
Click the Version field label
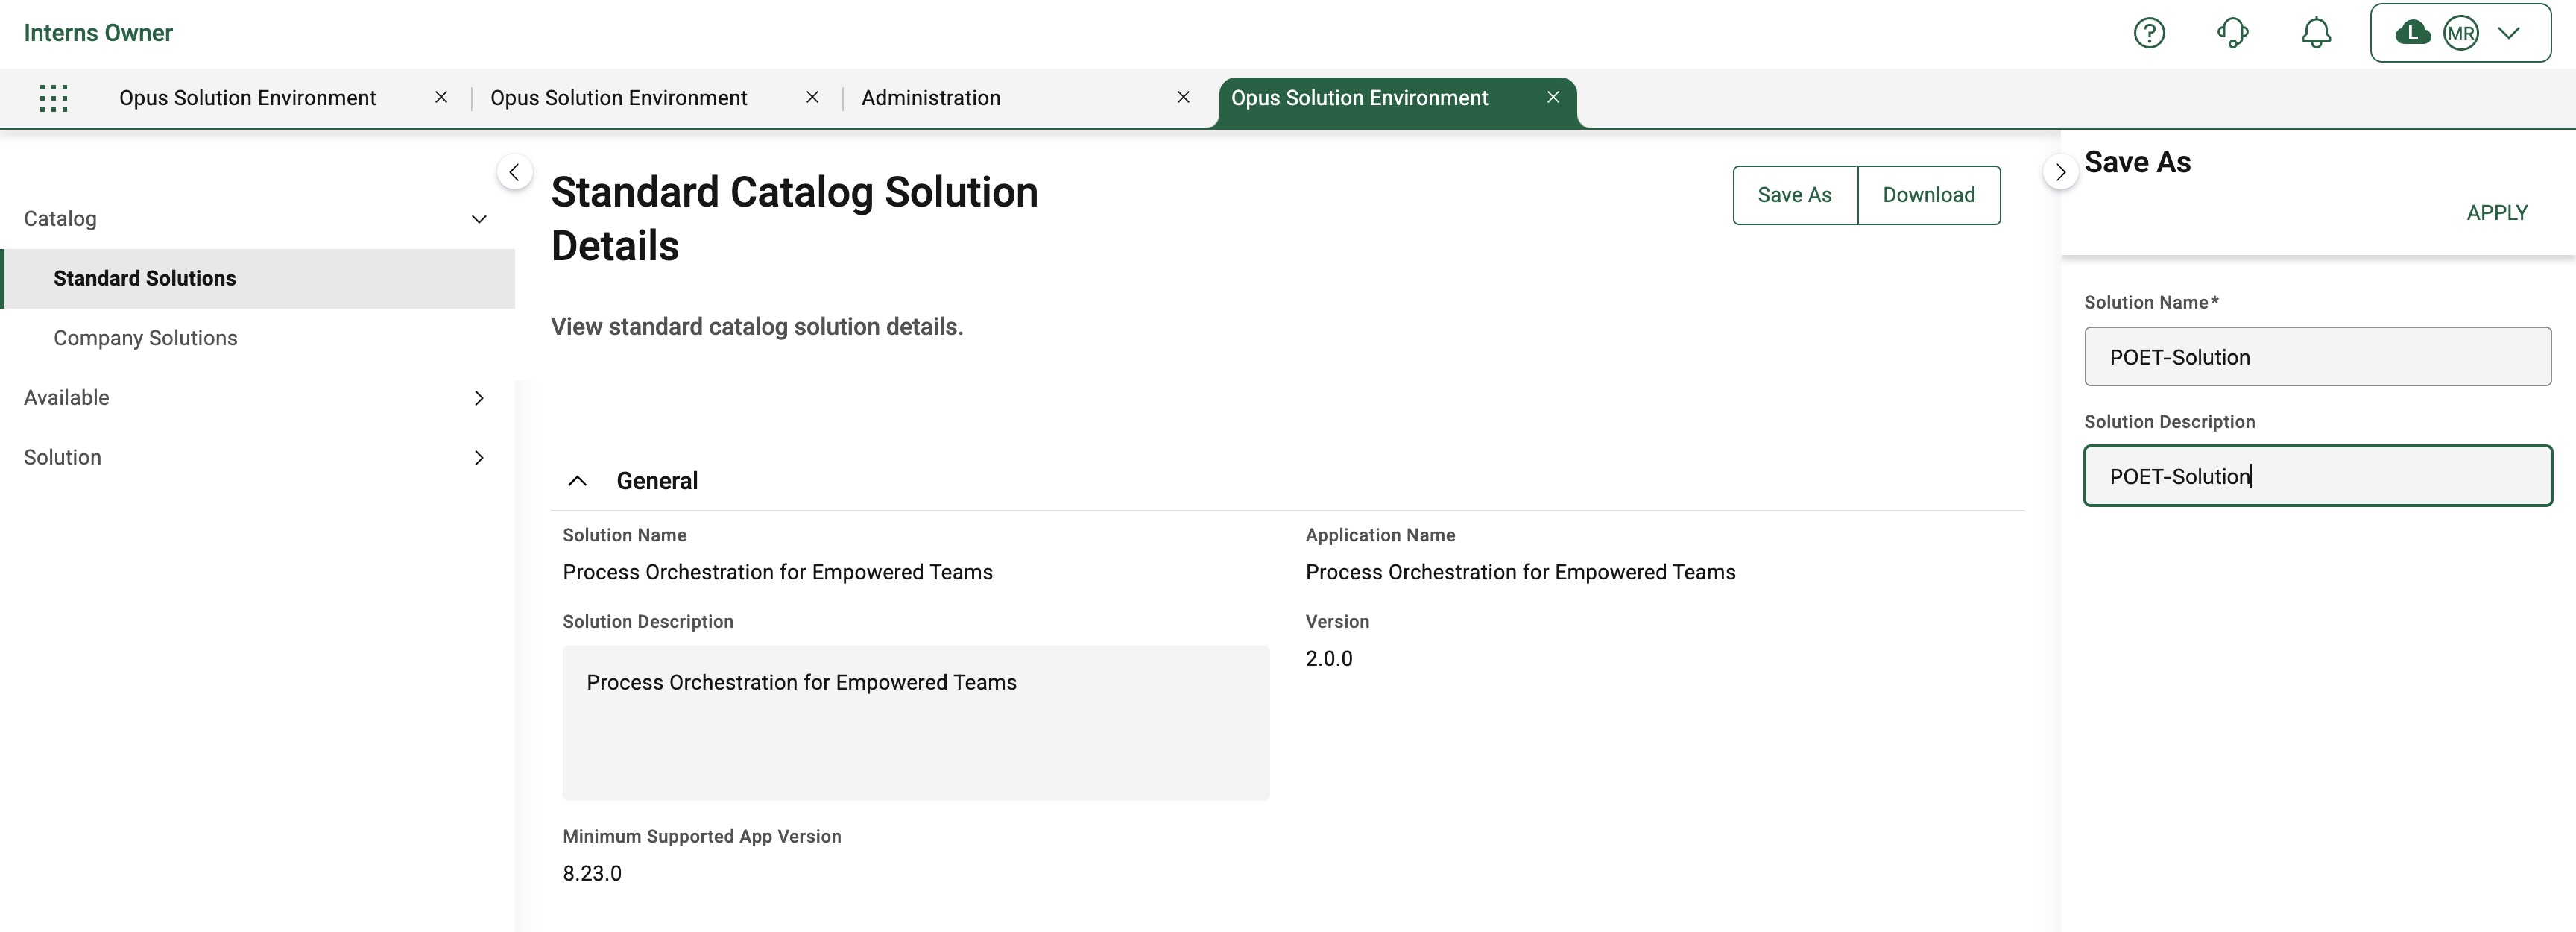coord(1337,622)
